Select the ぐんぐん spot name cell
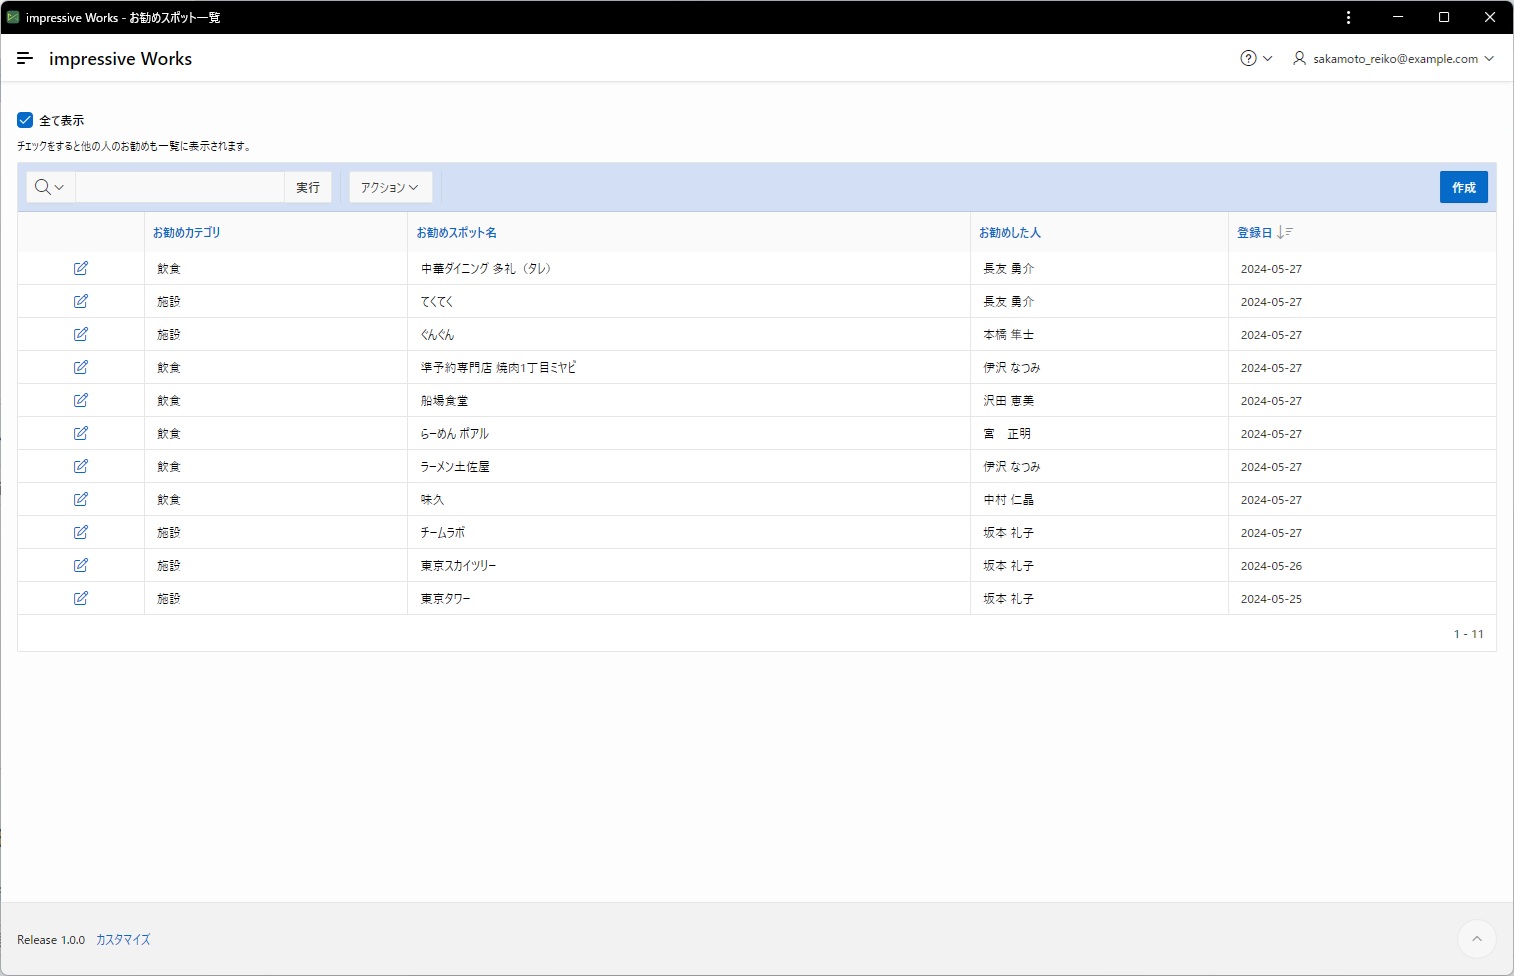The height and width of the screenshot is (976, 1514). tap(689, 334)
